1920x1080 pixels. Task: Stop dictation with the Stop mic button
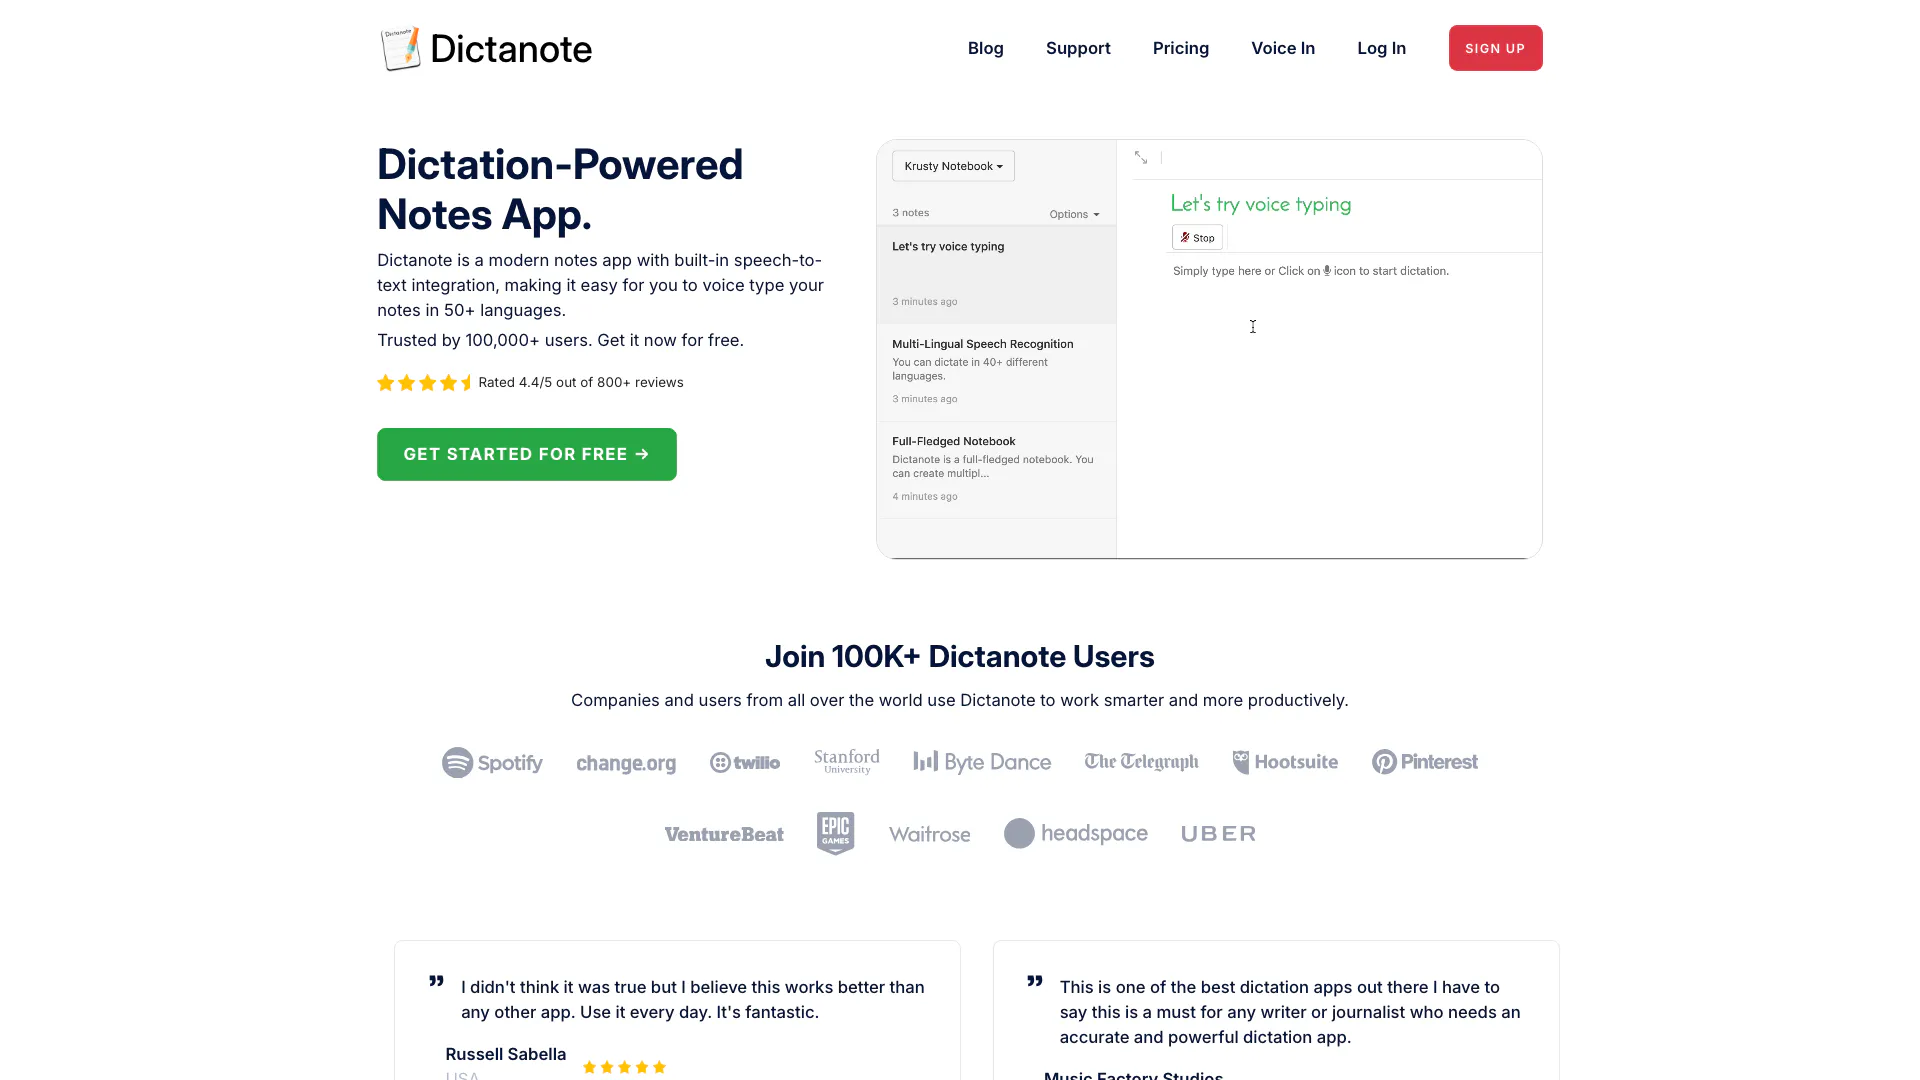click(x=1197, y=238)
